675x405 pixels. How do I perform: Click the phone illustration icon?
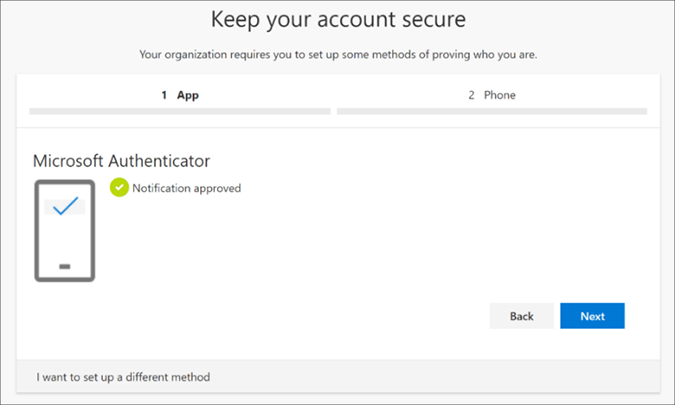[x=65, y=231]
